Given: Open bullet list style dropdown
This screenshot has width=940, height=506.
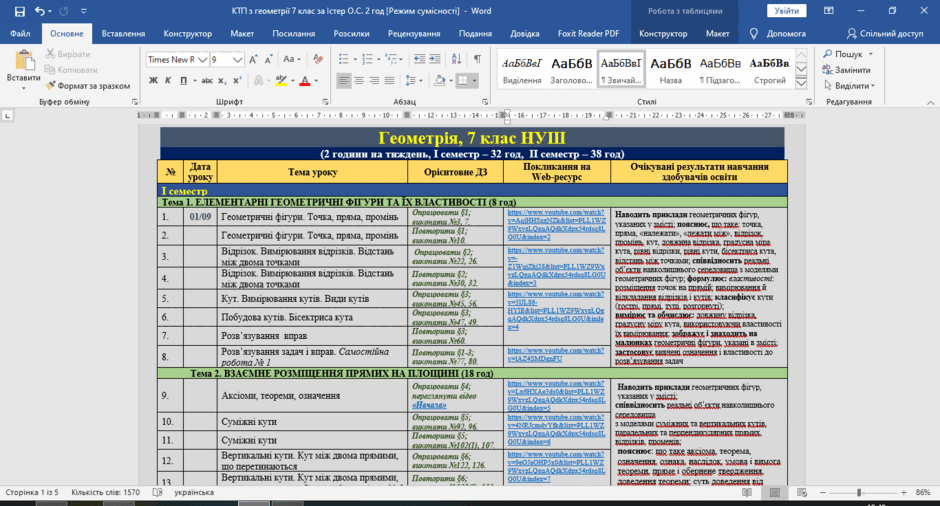Looking at the screenshot, I should click(355, 59).
